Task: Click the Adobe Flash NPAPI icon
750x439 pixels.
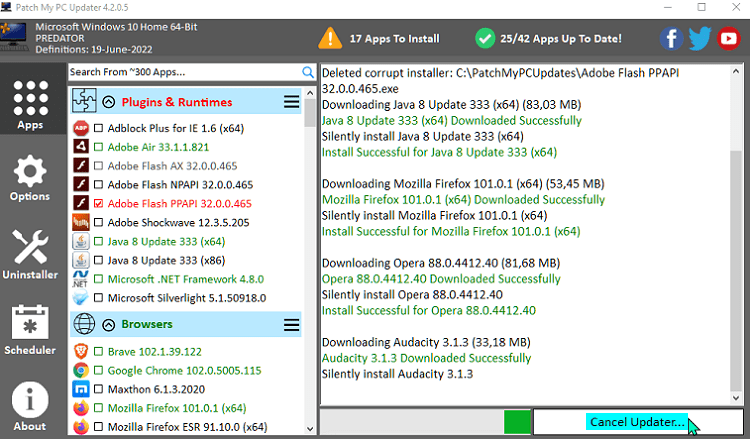Action: pyautogui.click(x=81, y=185)
